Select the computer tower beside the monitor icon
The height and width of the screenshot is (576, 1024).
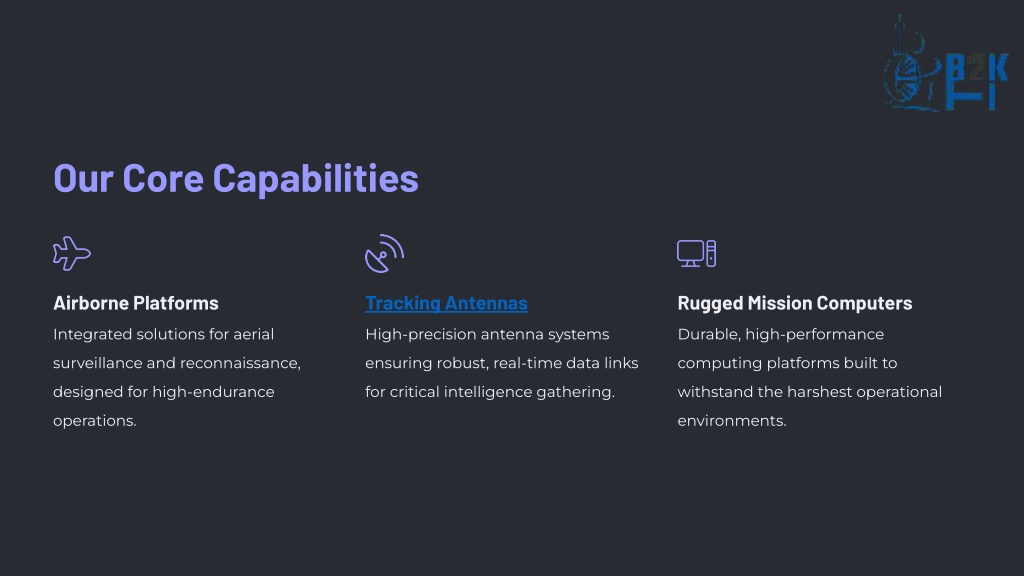point(711,253)
